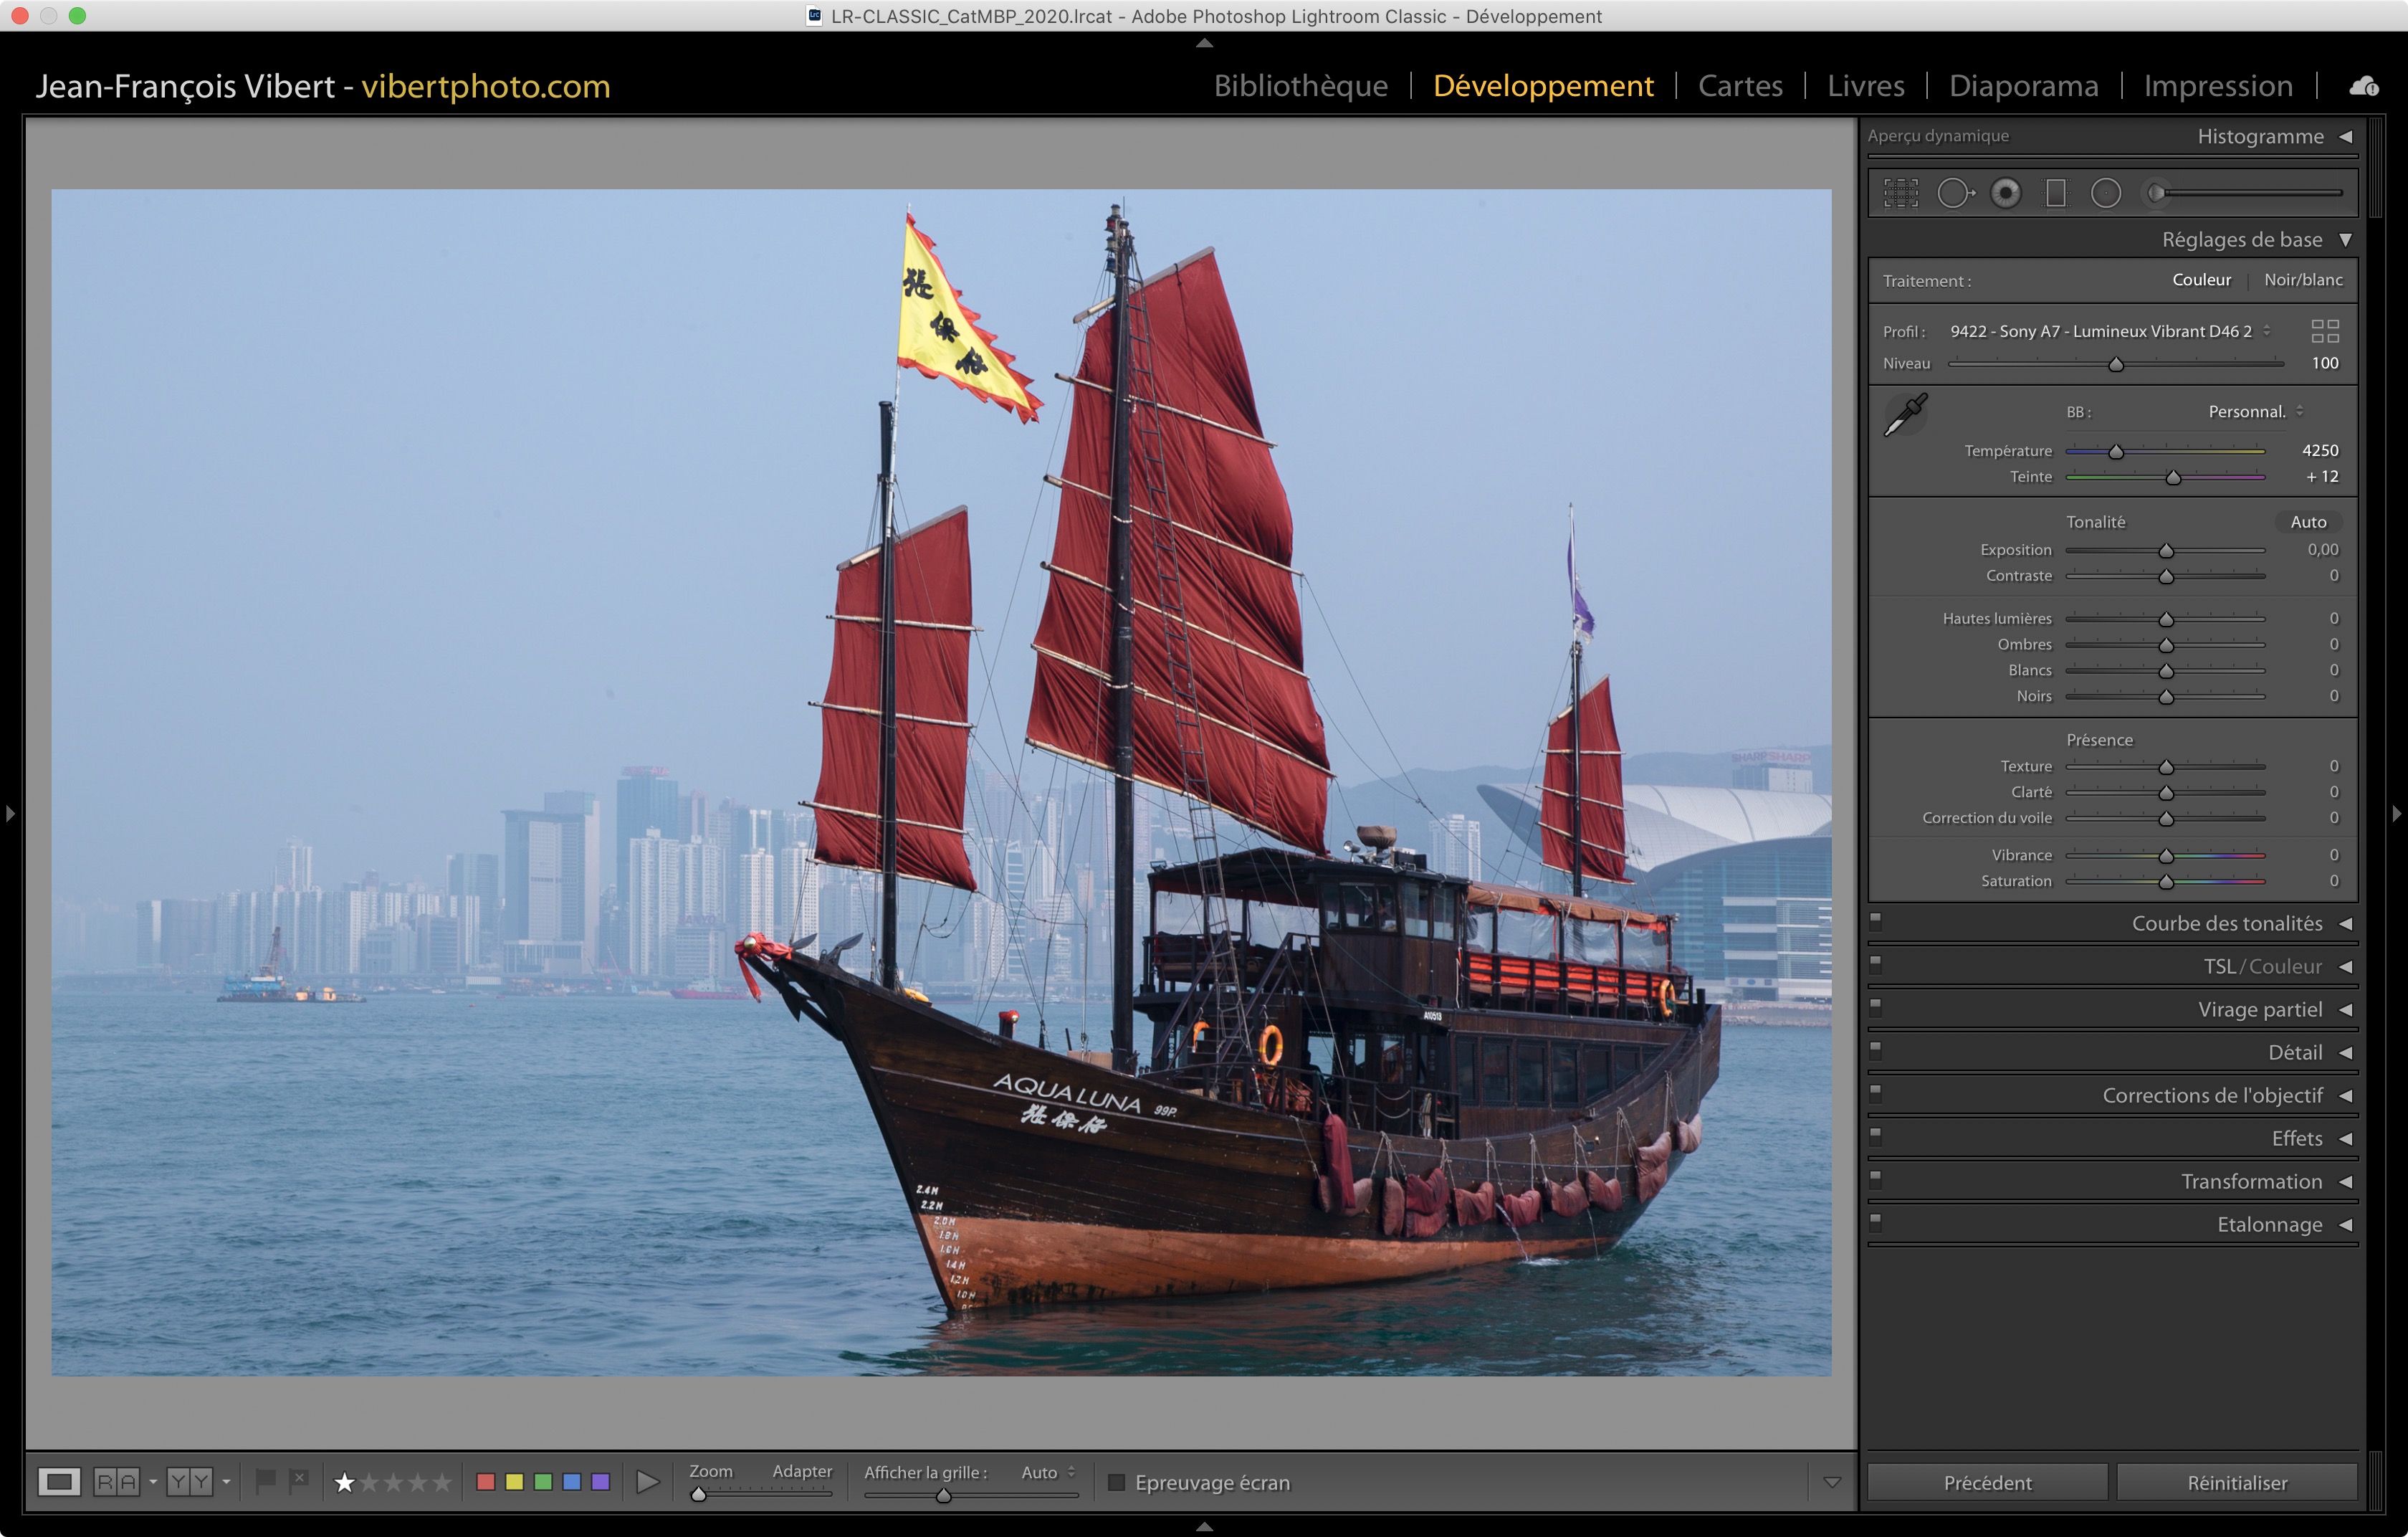The width and height of the screenshot is (2408, 1537).
Task: Open the Impression module
Action: [x=2217, y=86]
